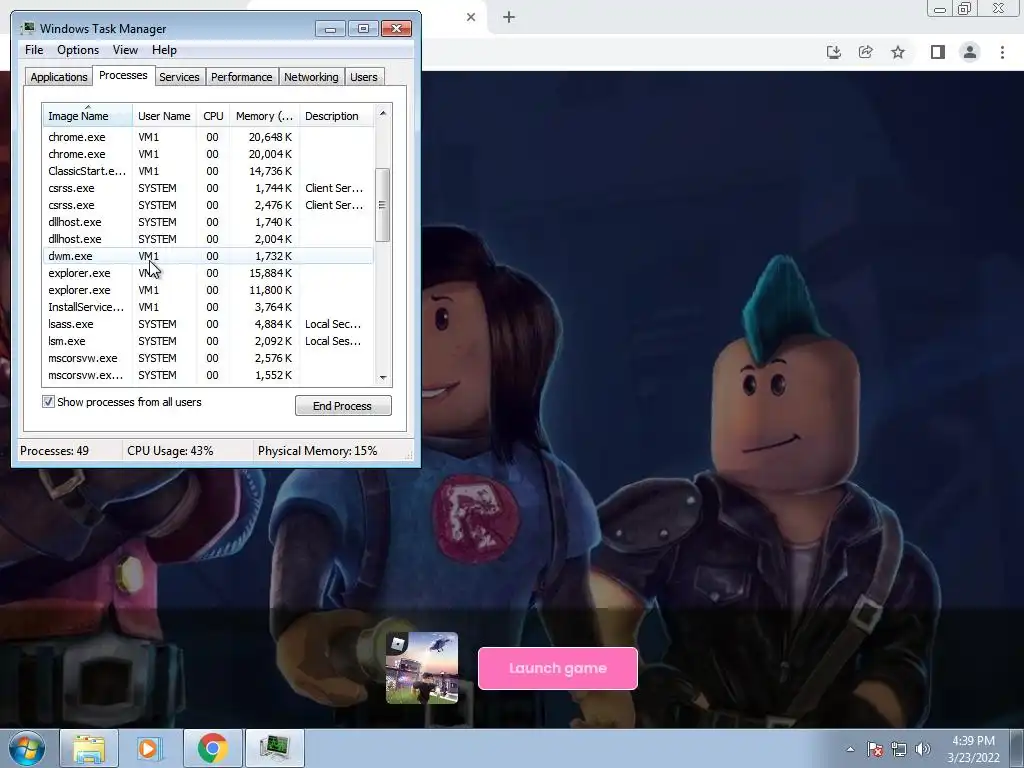The image size is (1024, 768).
Task: Switch to the Applications tab
Action: point(59,77)
